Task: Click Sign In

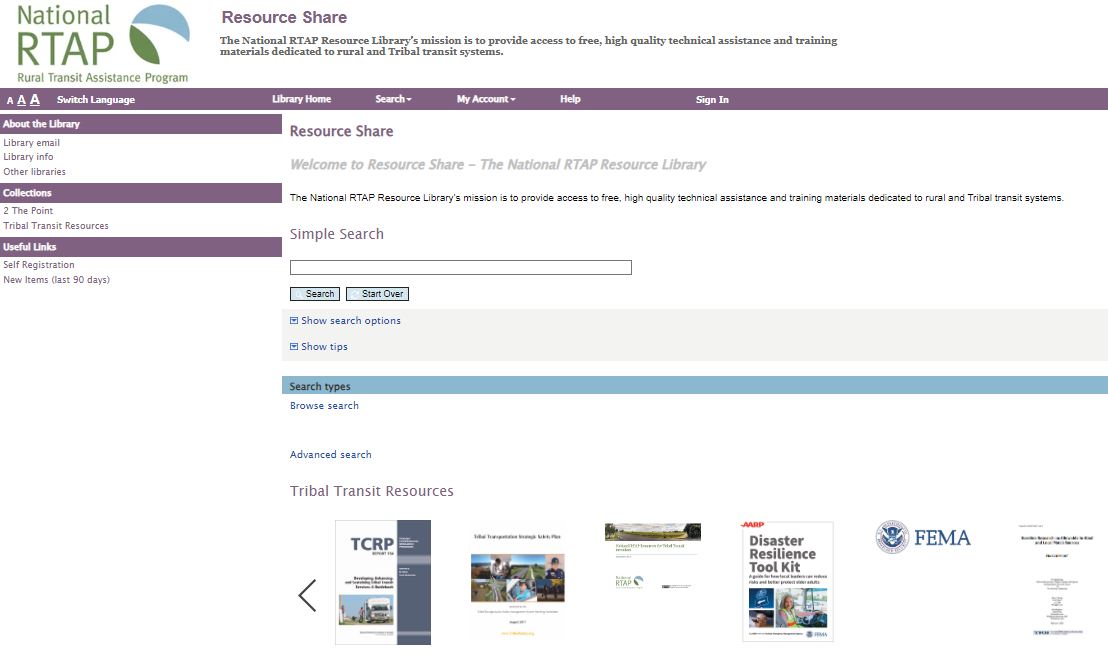Action: click(x=711, y=99)
